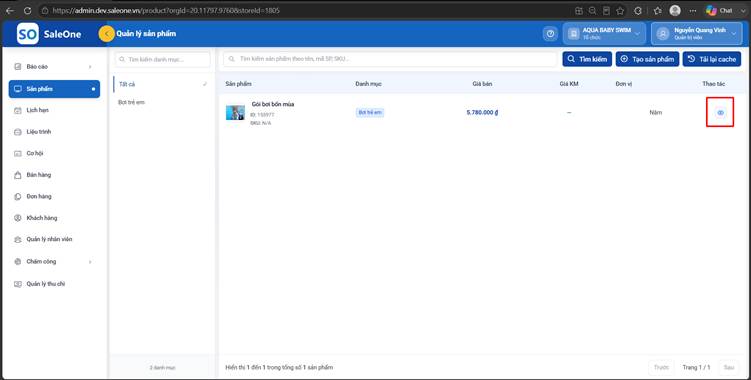Open the AQUA BABY SWIM organization dropdown
751x380 pixels.
[604, 34]
